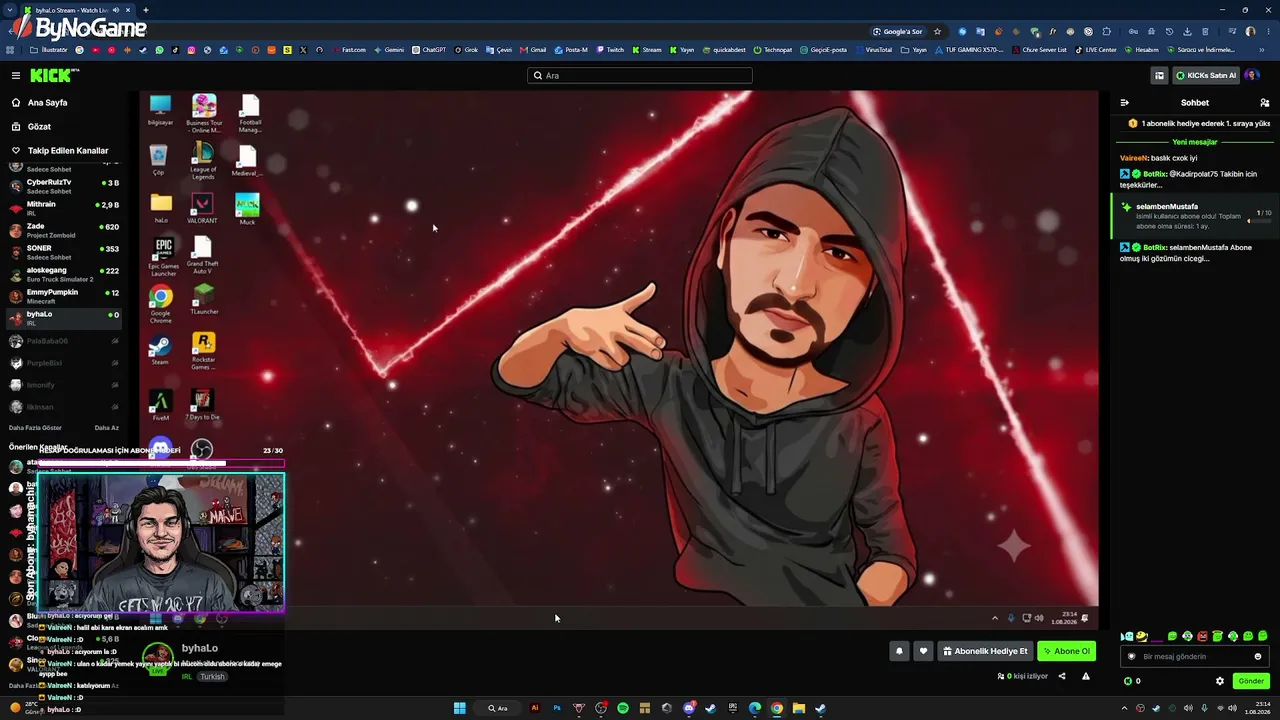This screenshot has width=1280, height=720.
Task: Click the green KICK logo
Action: (53, 75)
